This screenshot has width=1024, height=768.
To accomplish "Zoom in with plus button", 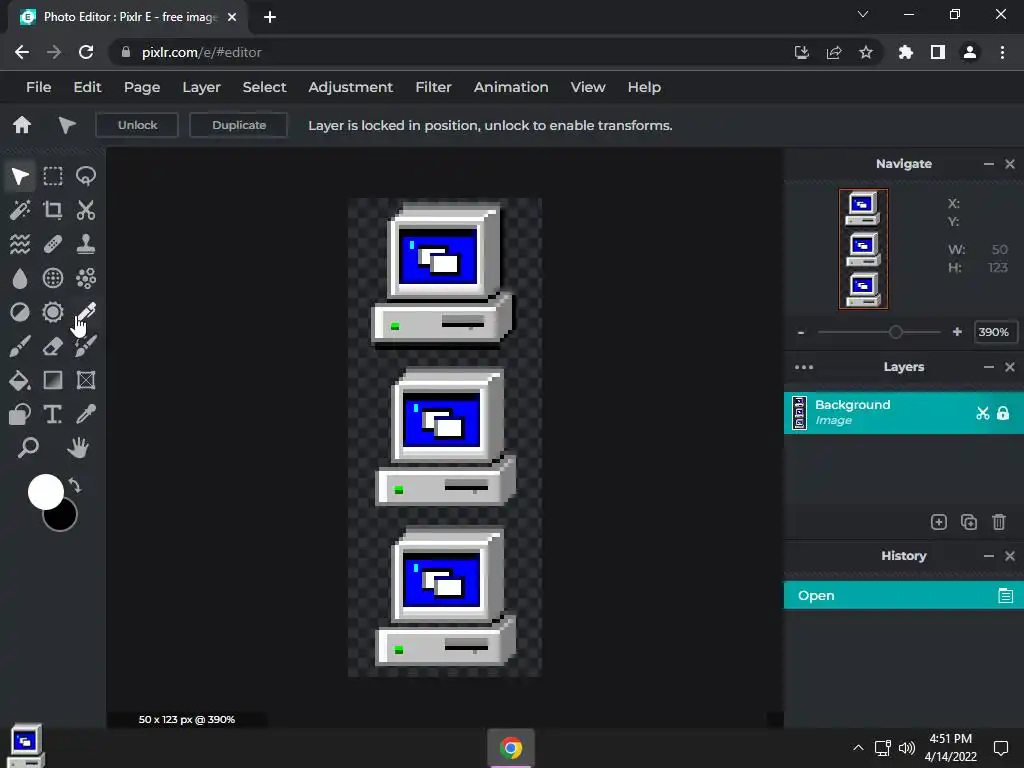I will (957, 332).
